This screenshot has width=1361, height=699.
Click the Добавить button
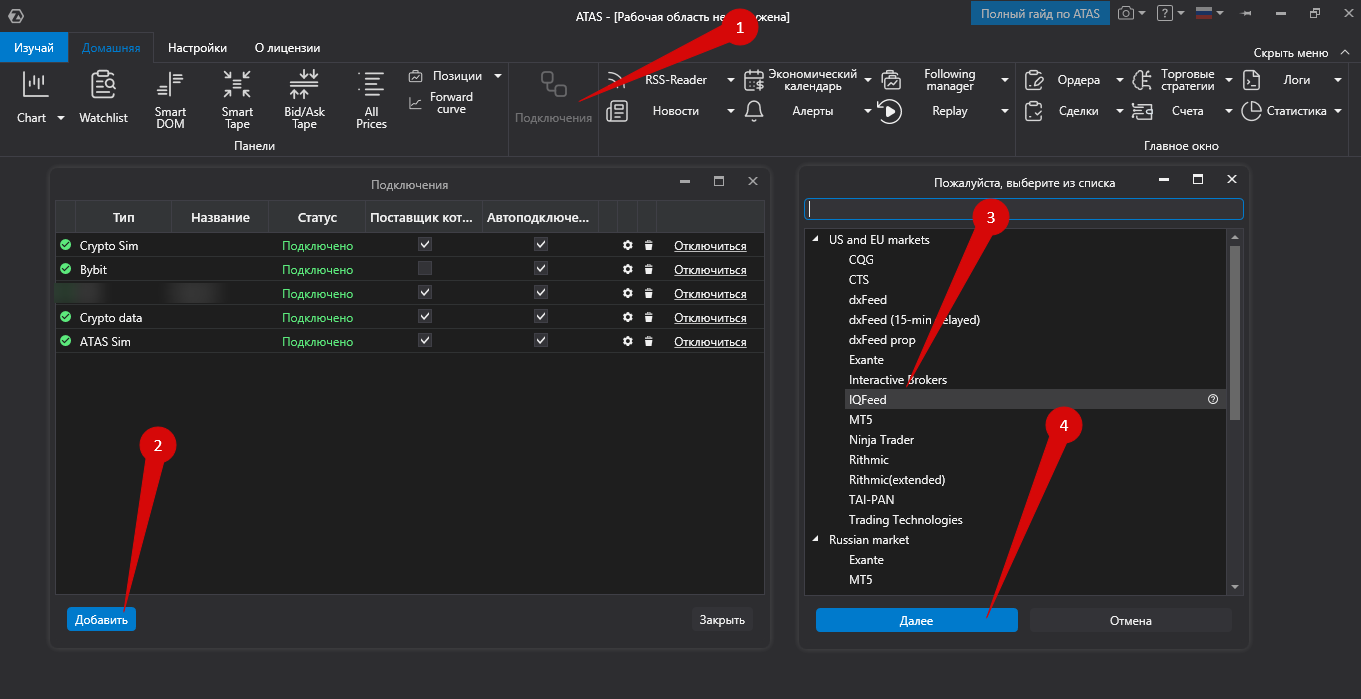click(x=101, y=620)
